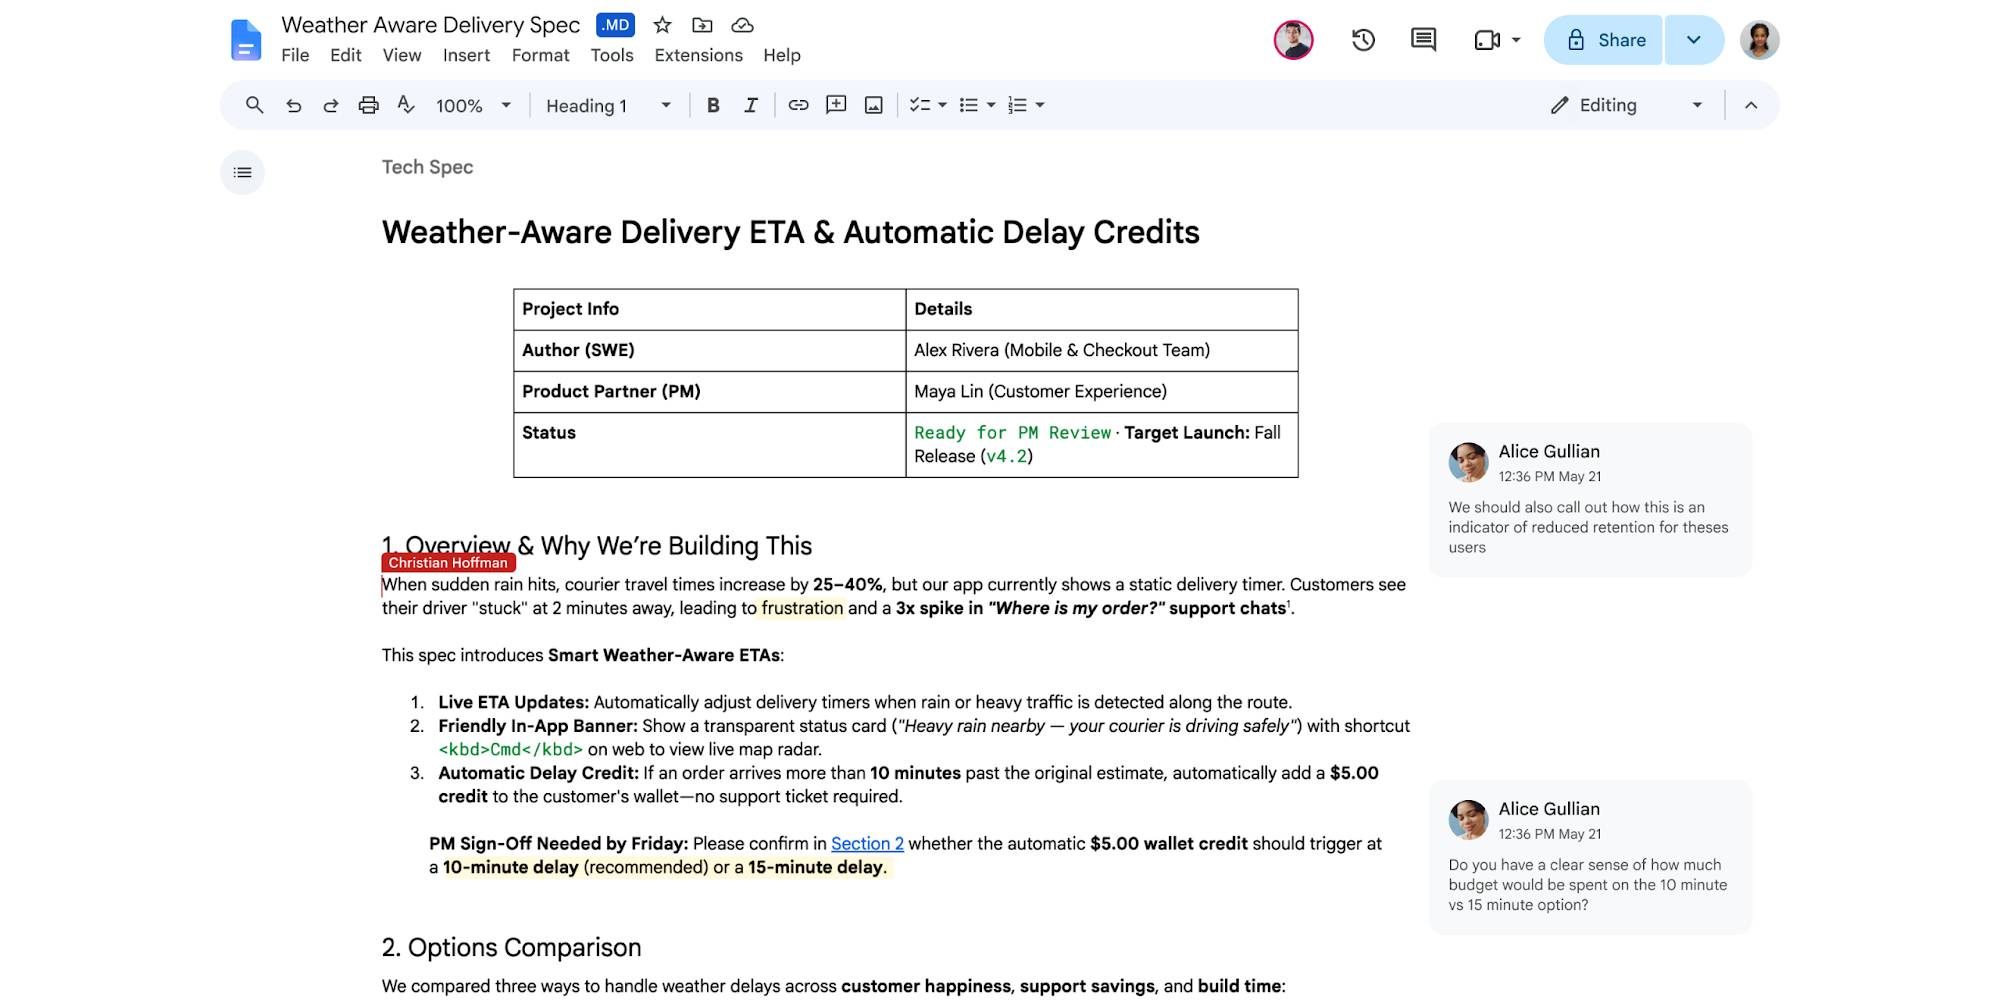Viewport: 2000px width, 1000px height.
Task: Star the Weather Aware Delivery Spec document
Action: click(662, 25)
